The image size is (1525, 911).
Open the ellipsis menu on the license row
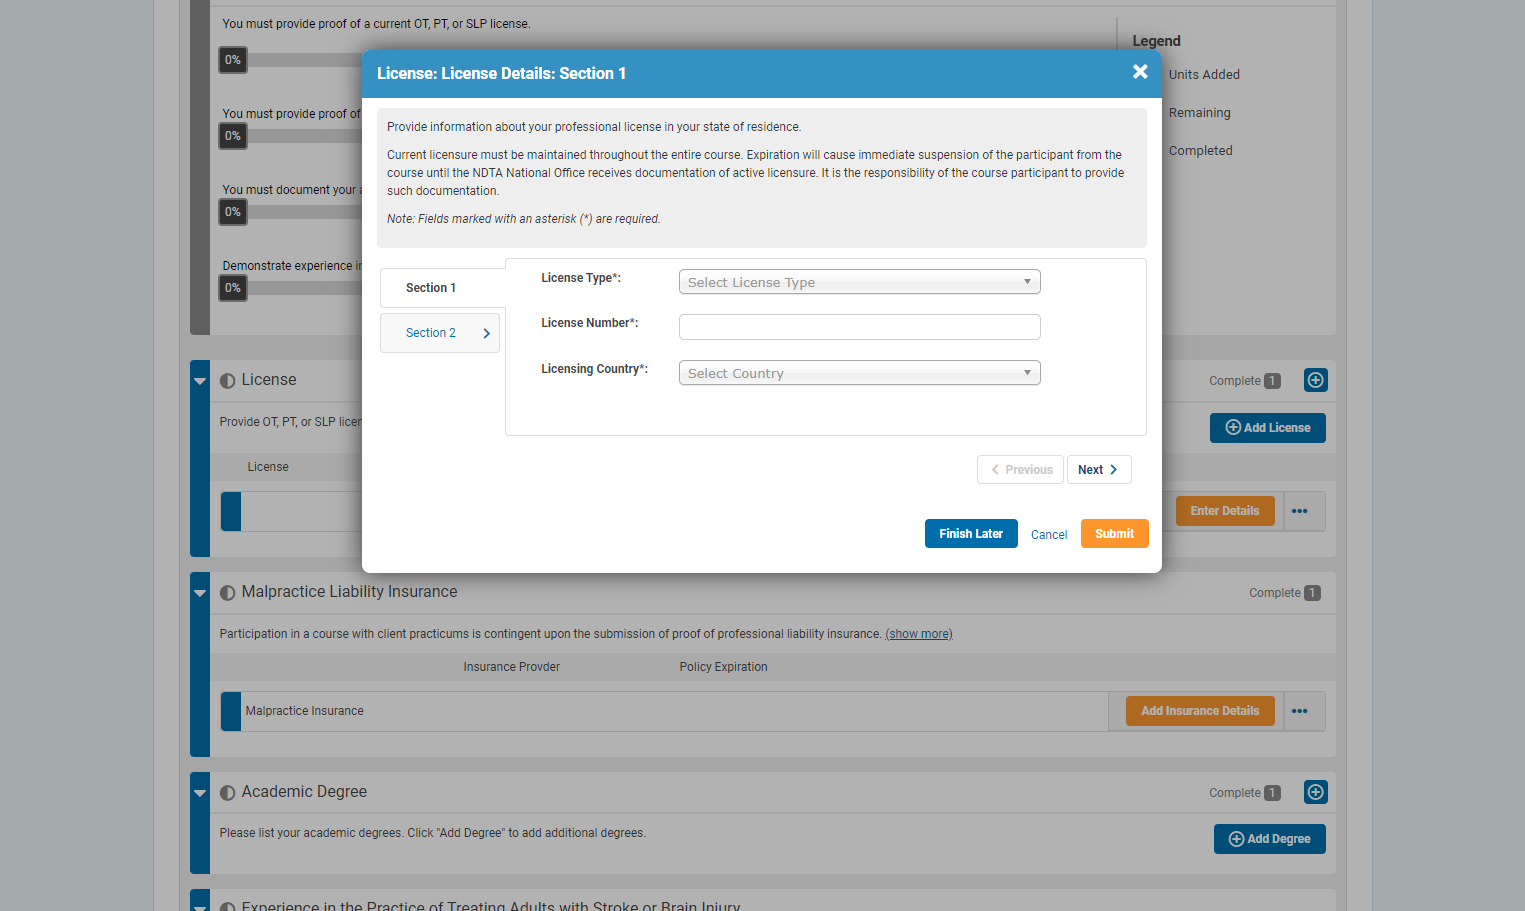[x=1300, y=511]
